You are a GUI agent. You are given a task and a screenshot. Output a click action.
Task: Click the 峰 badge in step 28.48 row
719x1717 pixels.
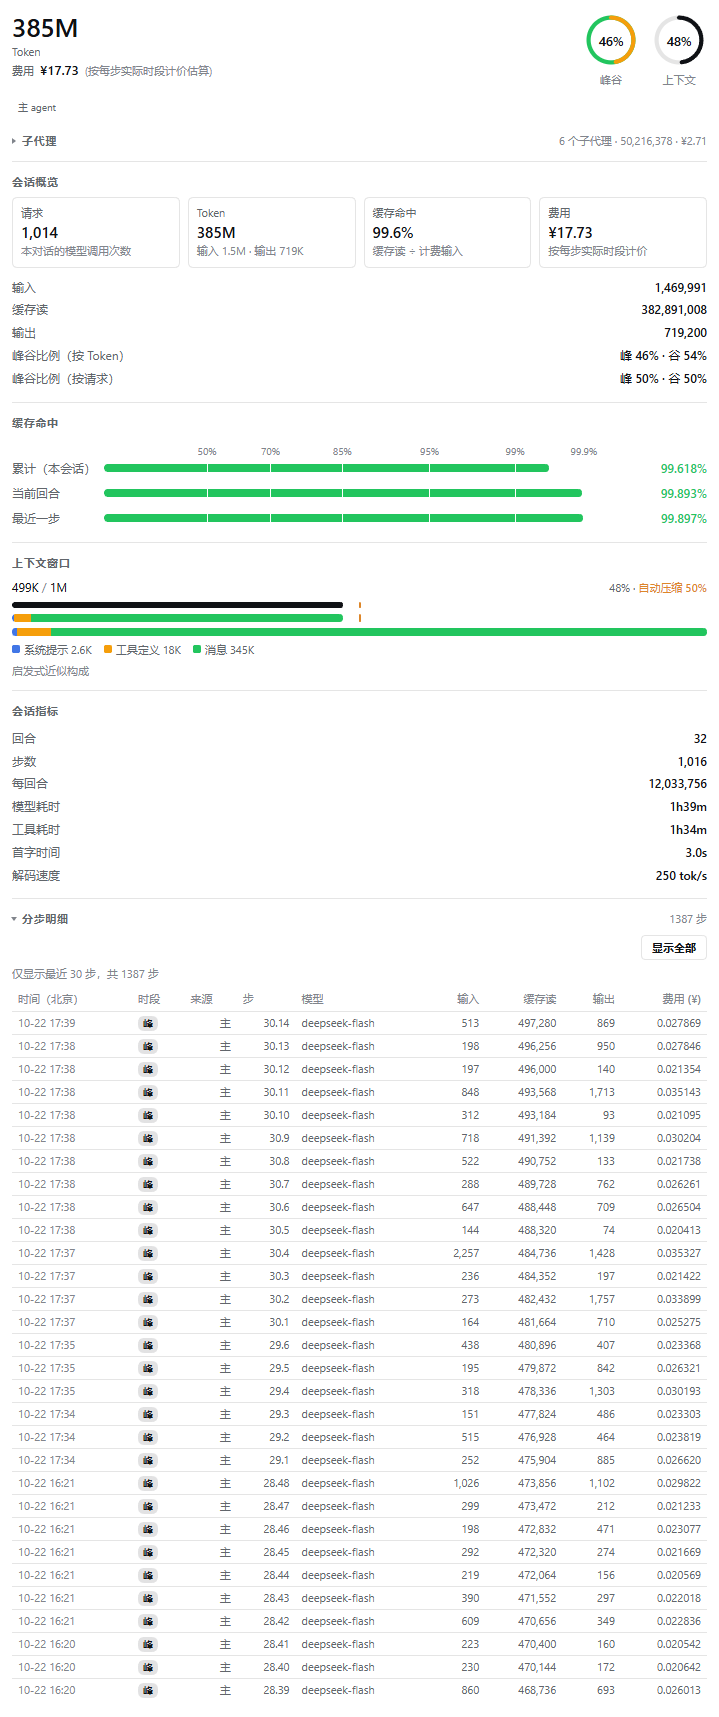coord(148,1483)
